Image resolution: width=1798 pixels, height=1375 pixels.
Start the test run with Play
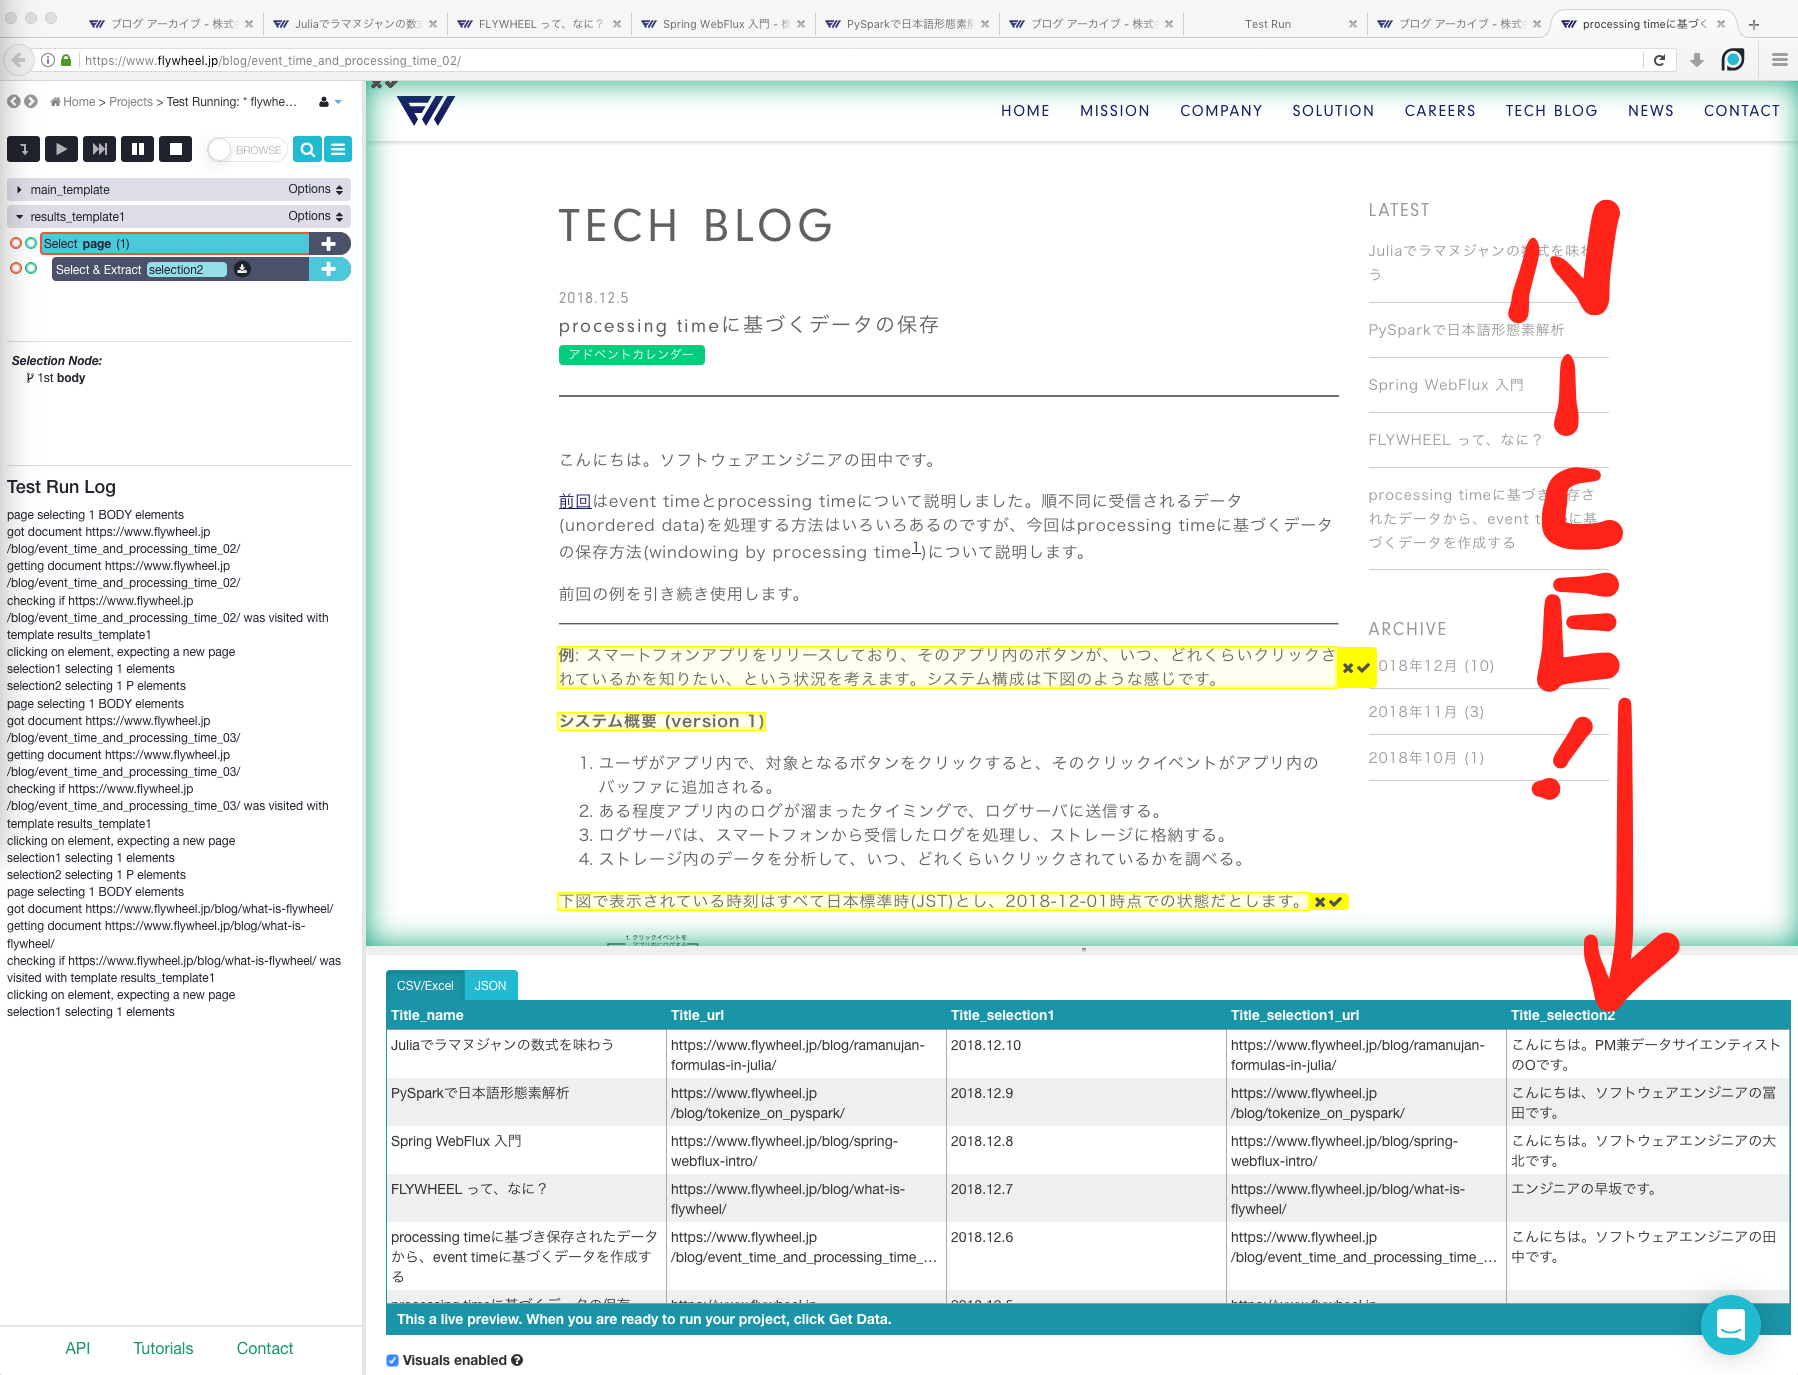[x=61, y=149]
